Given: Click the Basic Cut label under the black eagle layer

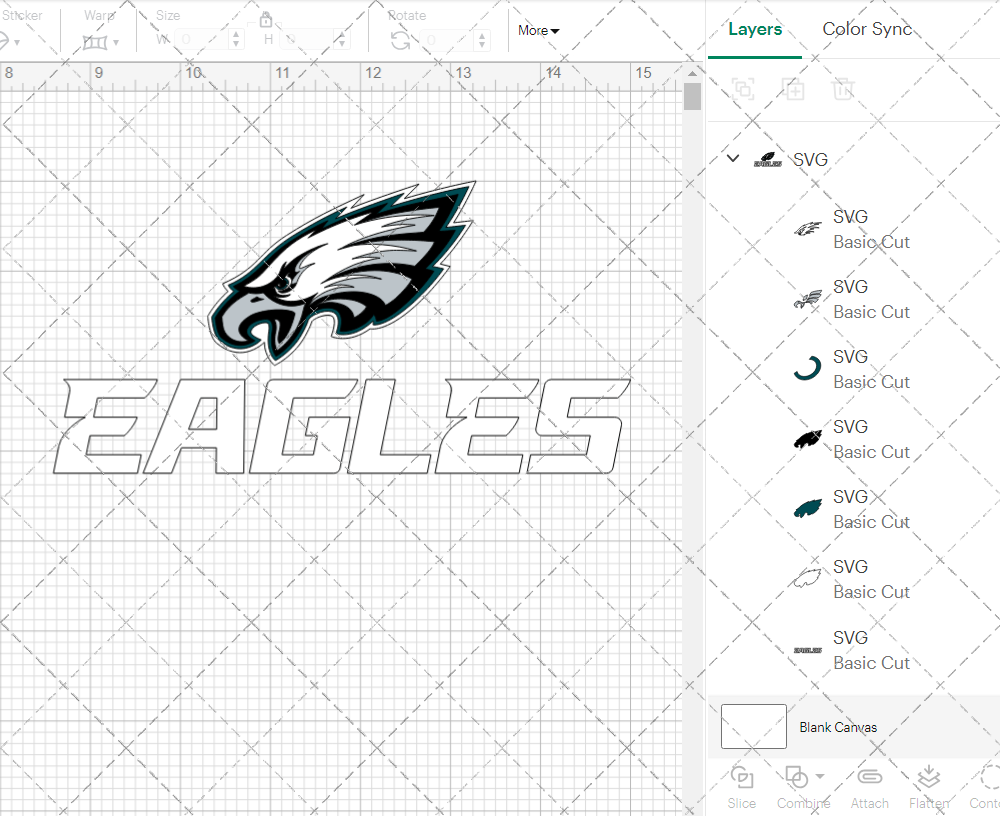Looking at the screenshot, I should (x=871, y=452).
